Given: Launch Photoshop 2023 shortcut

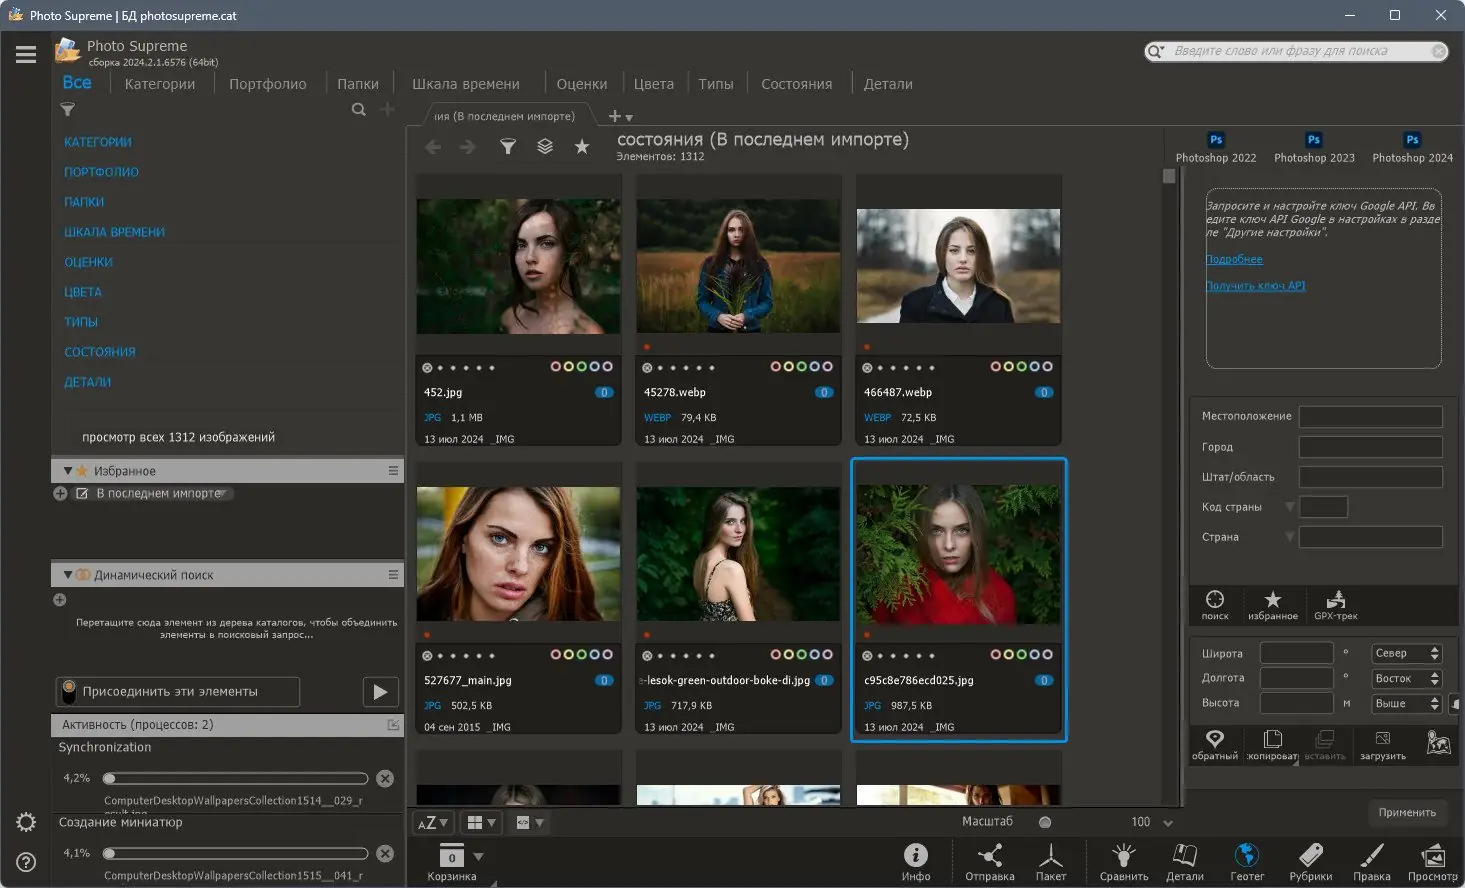Looking at the screenshot, I should [x=1313, y=141].
